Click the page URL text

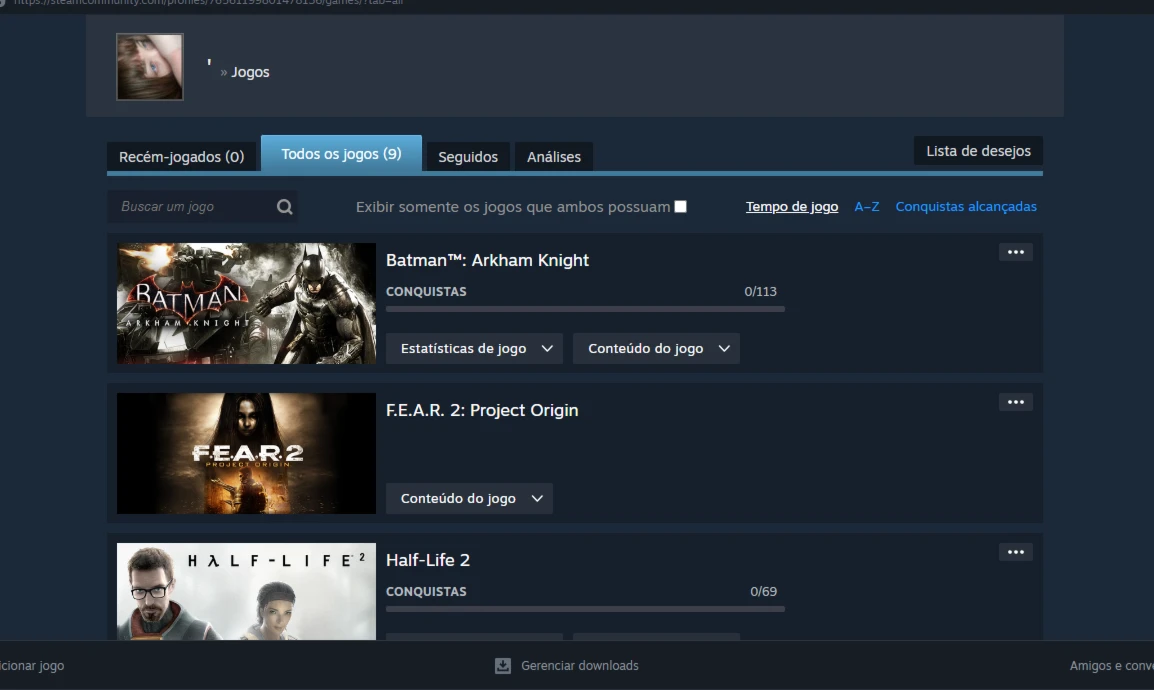[x=208, y=3]
